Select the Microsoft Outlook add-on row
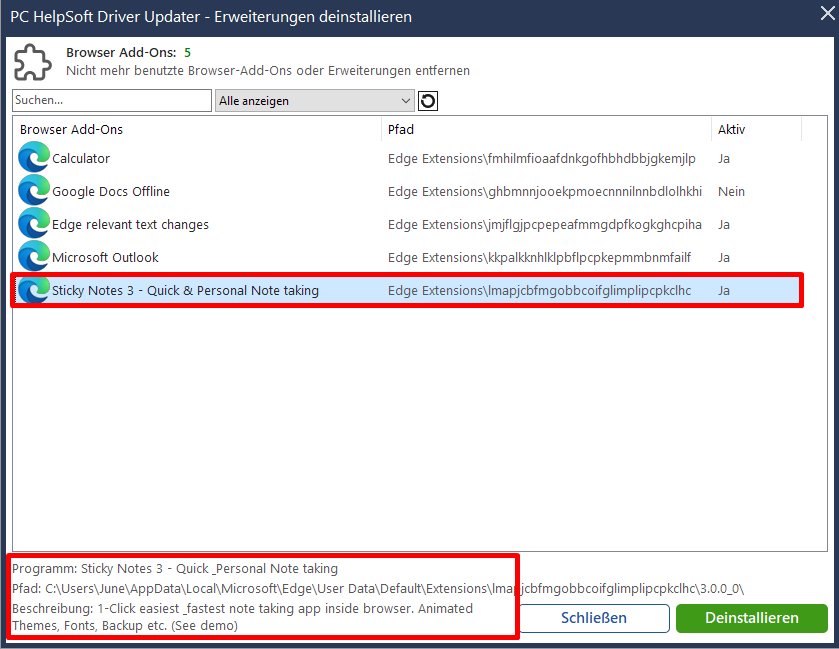 pos(407,258)
